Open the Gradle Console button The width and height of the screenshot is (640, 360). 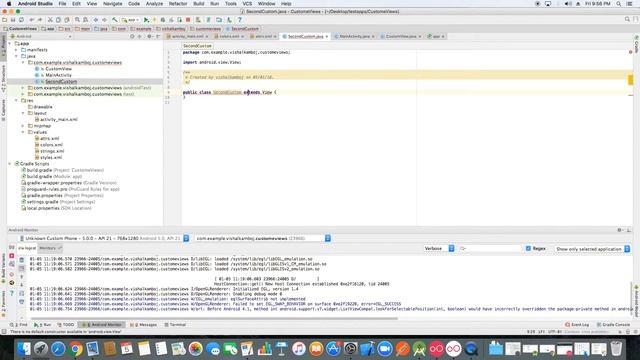613,325
